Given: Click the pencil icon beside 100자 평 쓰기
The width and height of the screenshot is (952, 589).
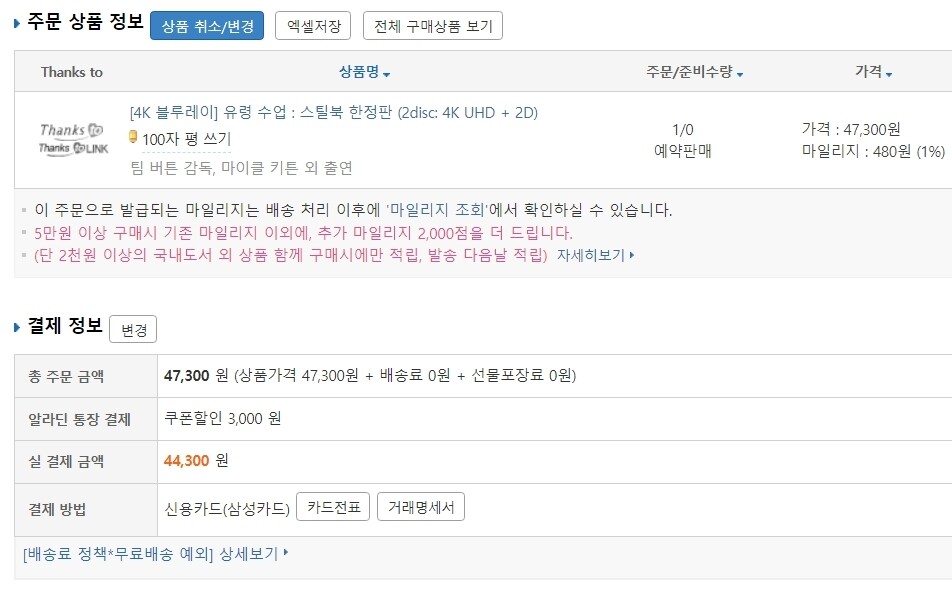Looking at the screenshot, I should coord(133,137).
